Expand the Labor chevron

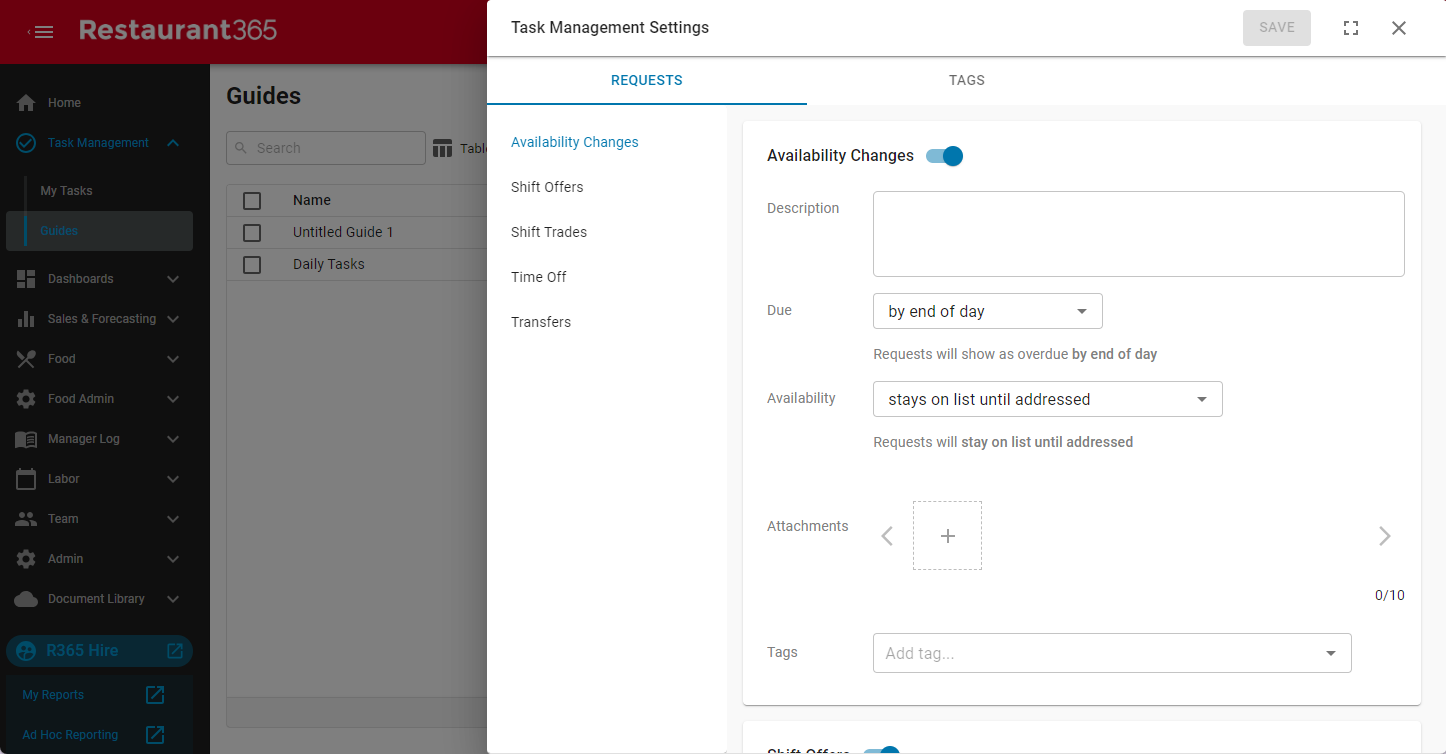[x=173, y=479]
